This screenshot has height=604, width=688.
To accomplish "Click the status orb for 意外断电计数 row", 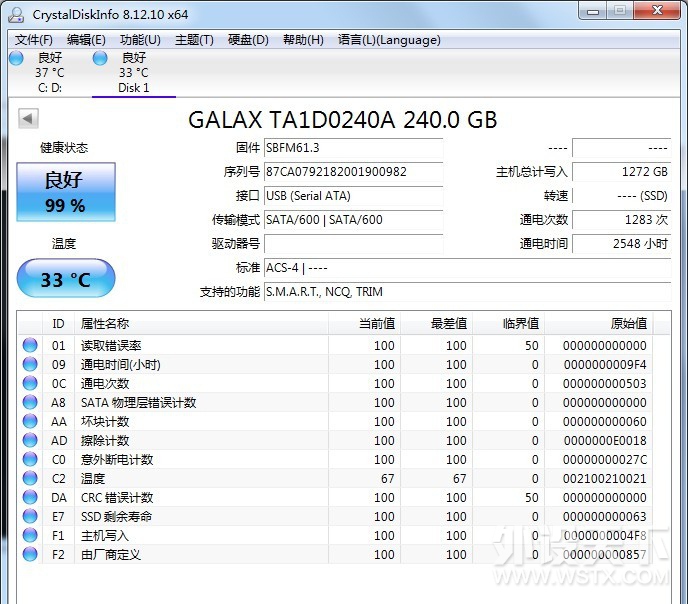I will pyautogui.click(x=30, y=459).
